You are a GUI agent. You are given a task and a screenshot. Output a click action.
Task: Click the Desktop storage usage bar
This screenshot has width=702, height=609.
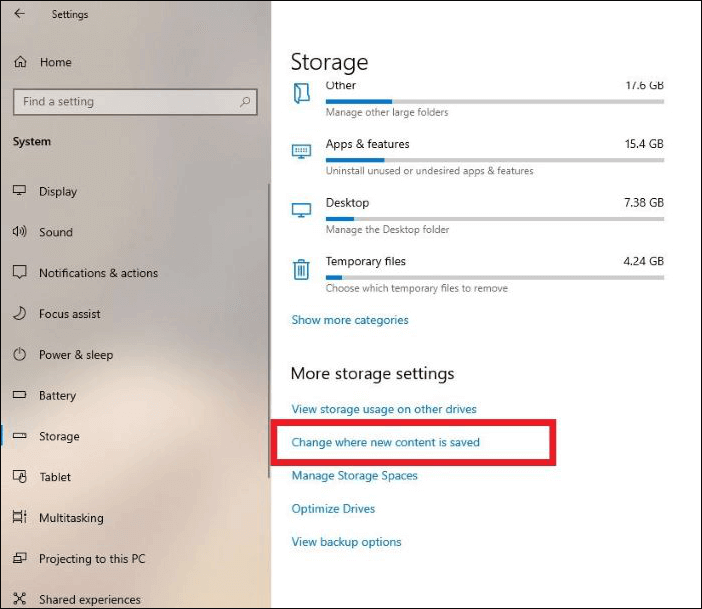494,218
